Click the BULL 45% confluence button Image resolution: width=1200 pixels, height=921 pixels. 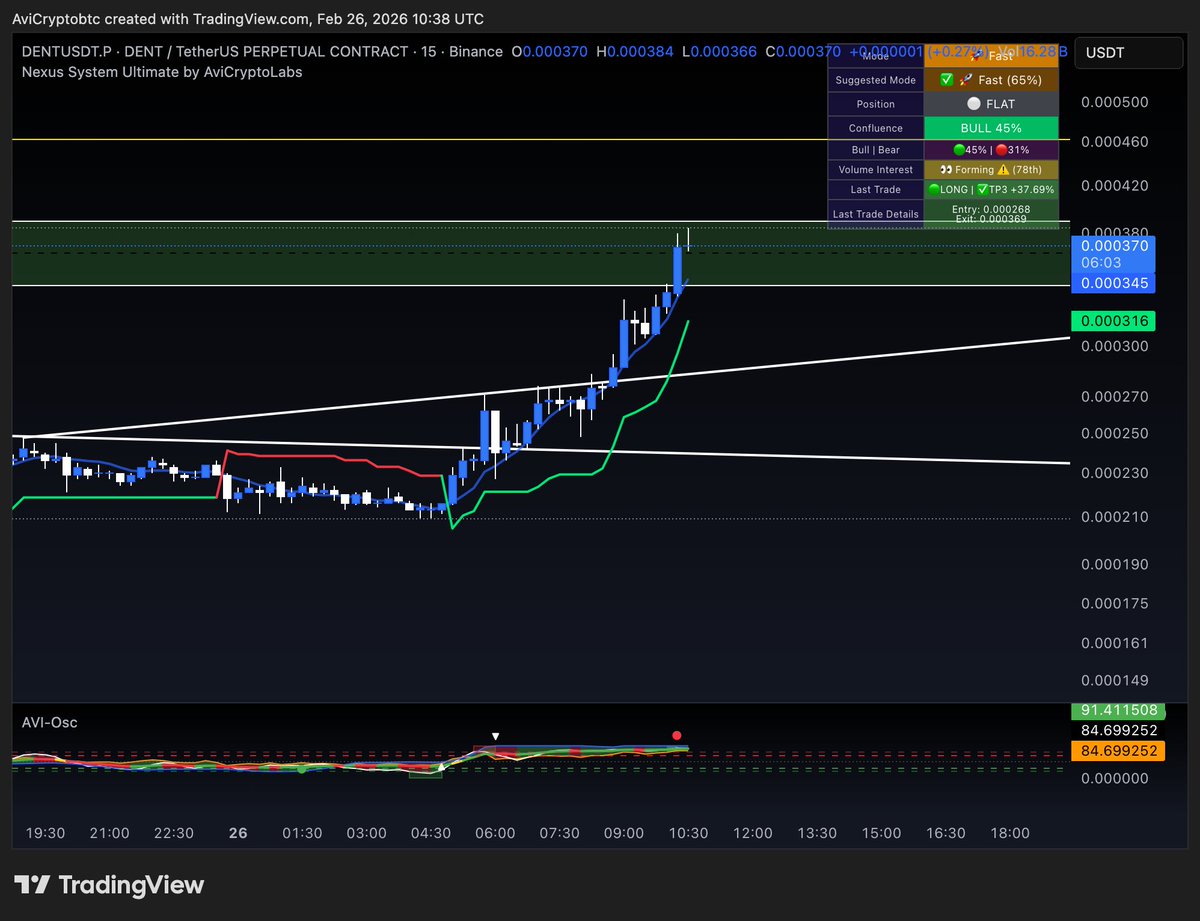[x=991, y=127]
